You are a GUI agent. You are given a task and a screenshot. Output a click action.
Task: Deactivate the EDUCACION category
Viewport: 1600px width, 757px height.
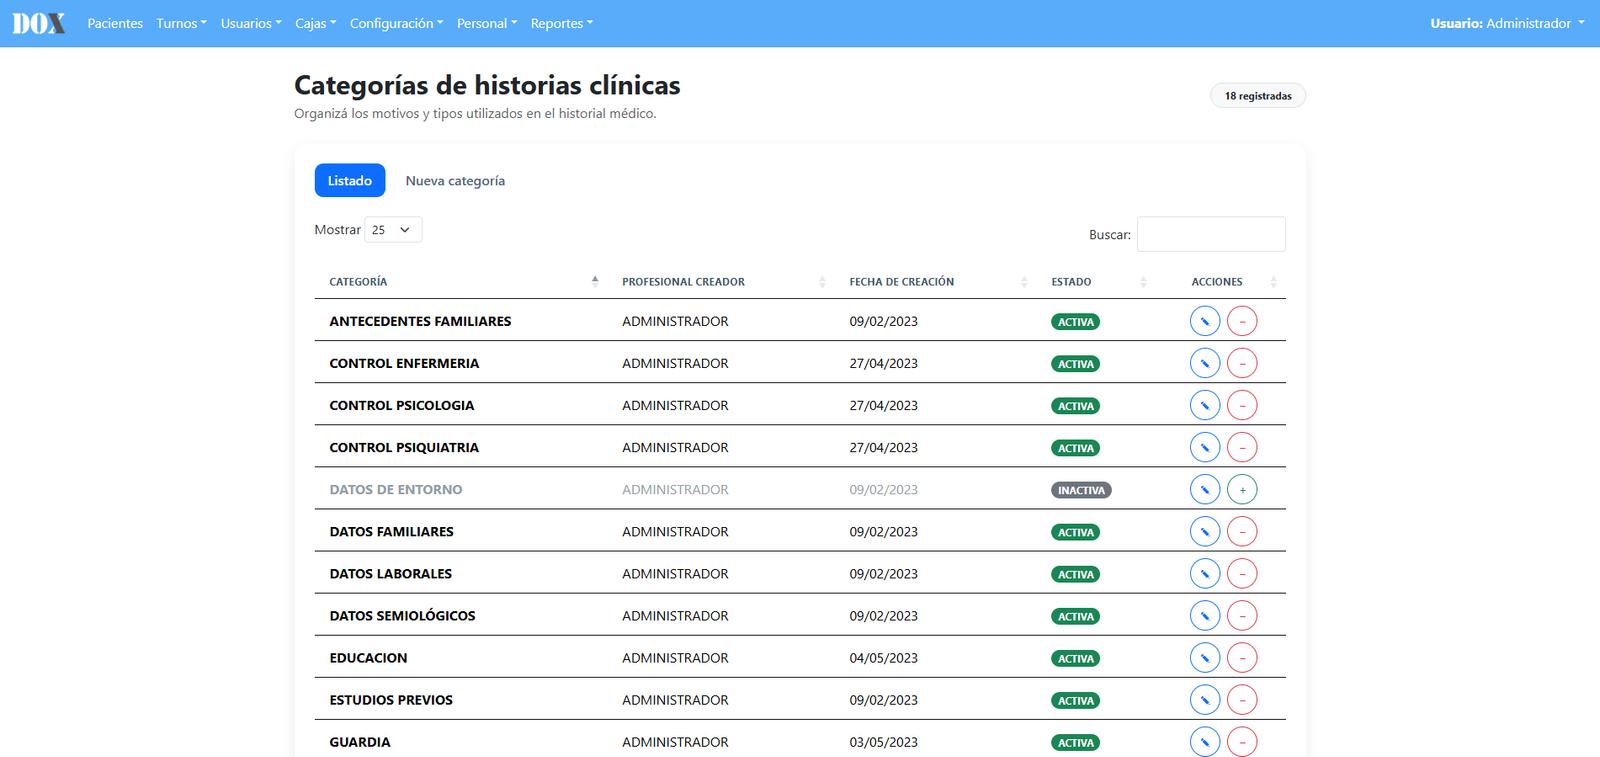coord(1242,657)
